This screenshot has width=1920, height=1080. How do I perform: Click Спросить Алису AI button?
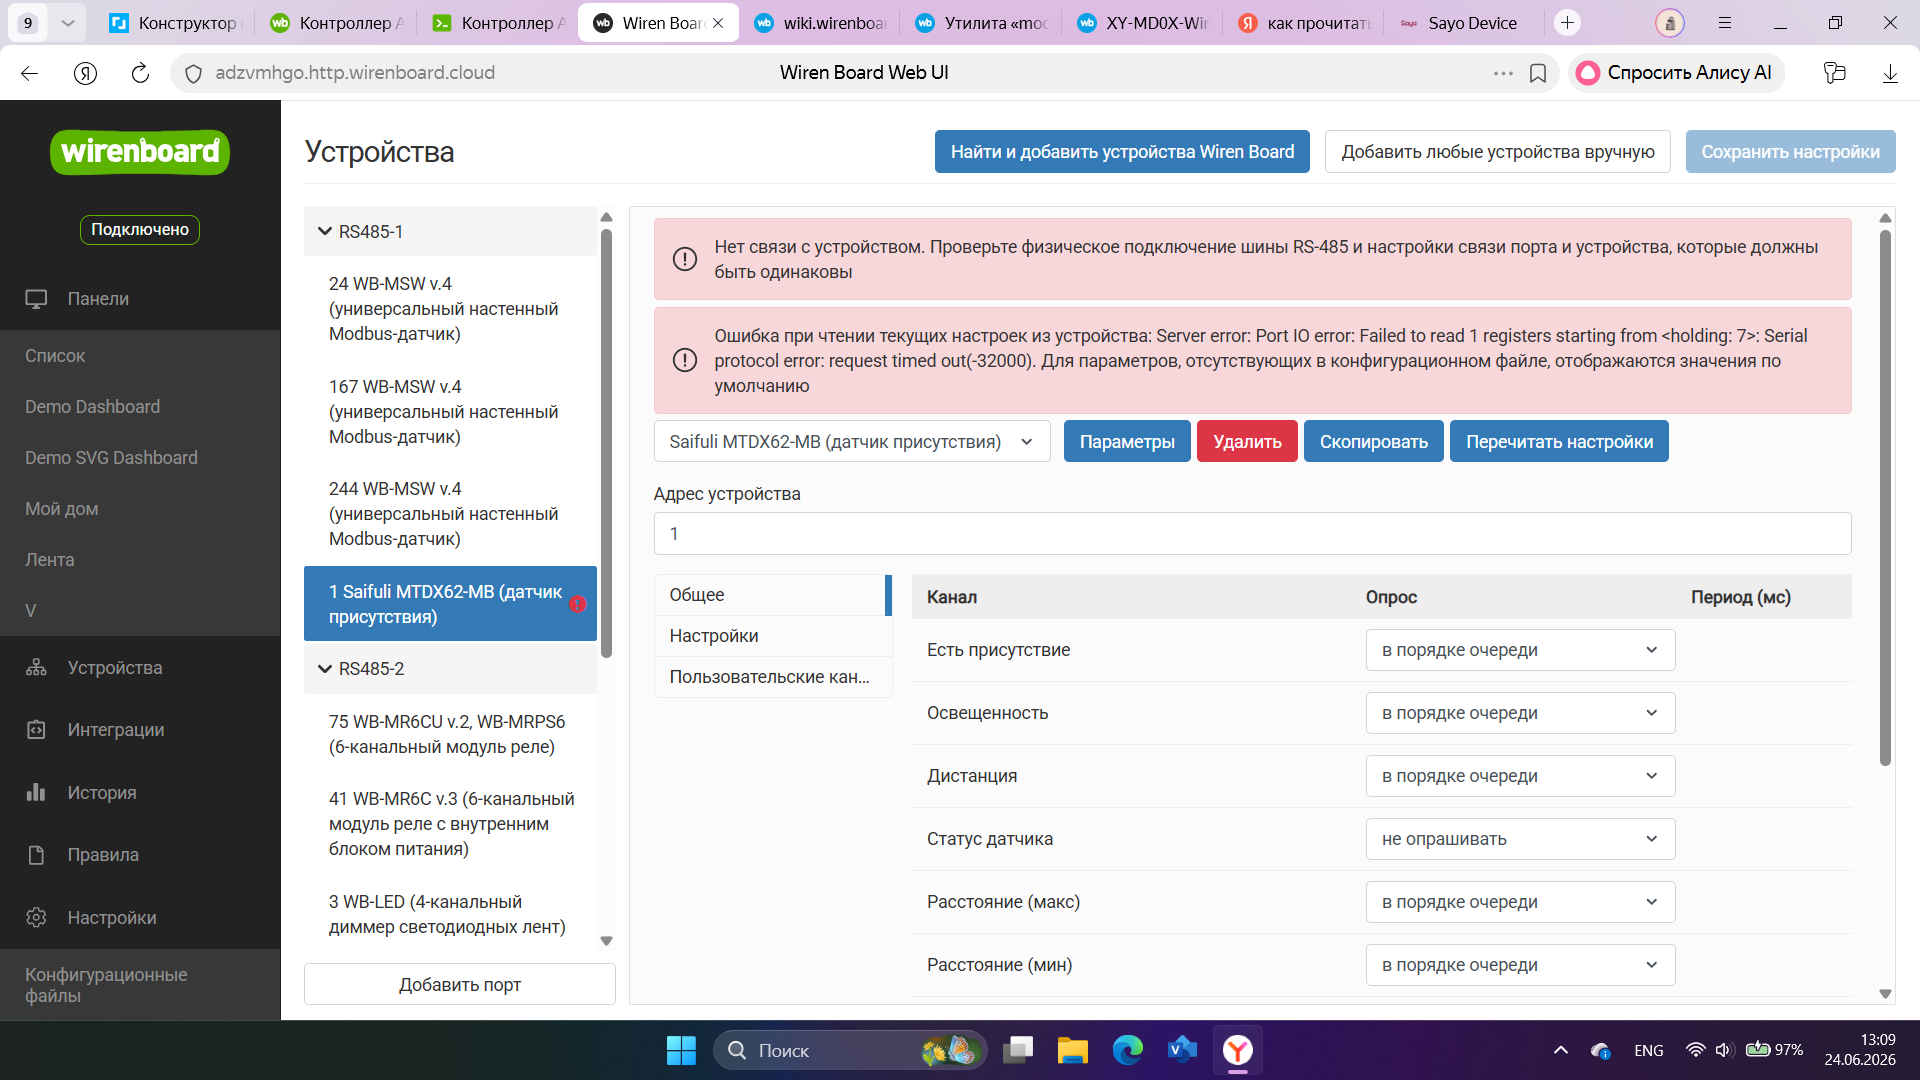(1677, 73)
